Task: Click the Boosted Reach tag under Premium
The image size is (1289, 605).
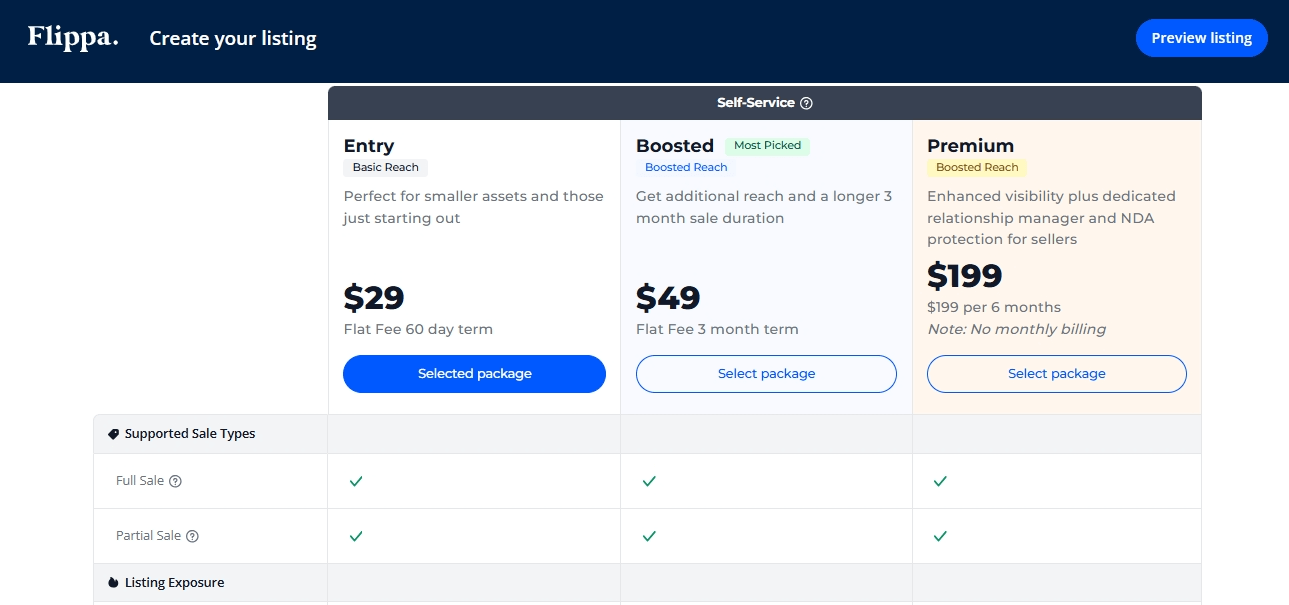Action: (977, 167)
